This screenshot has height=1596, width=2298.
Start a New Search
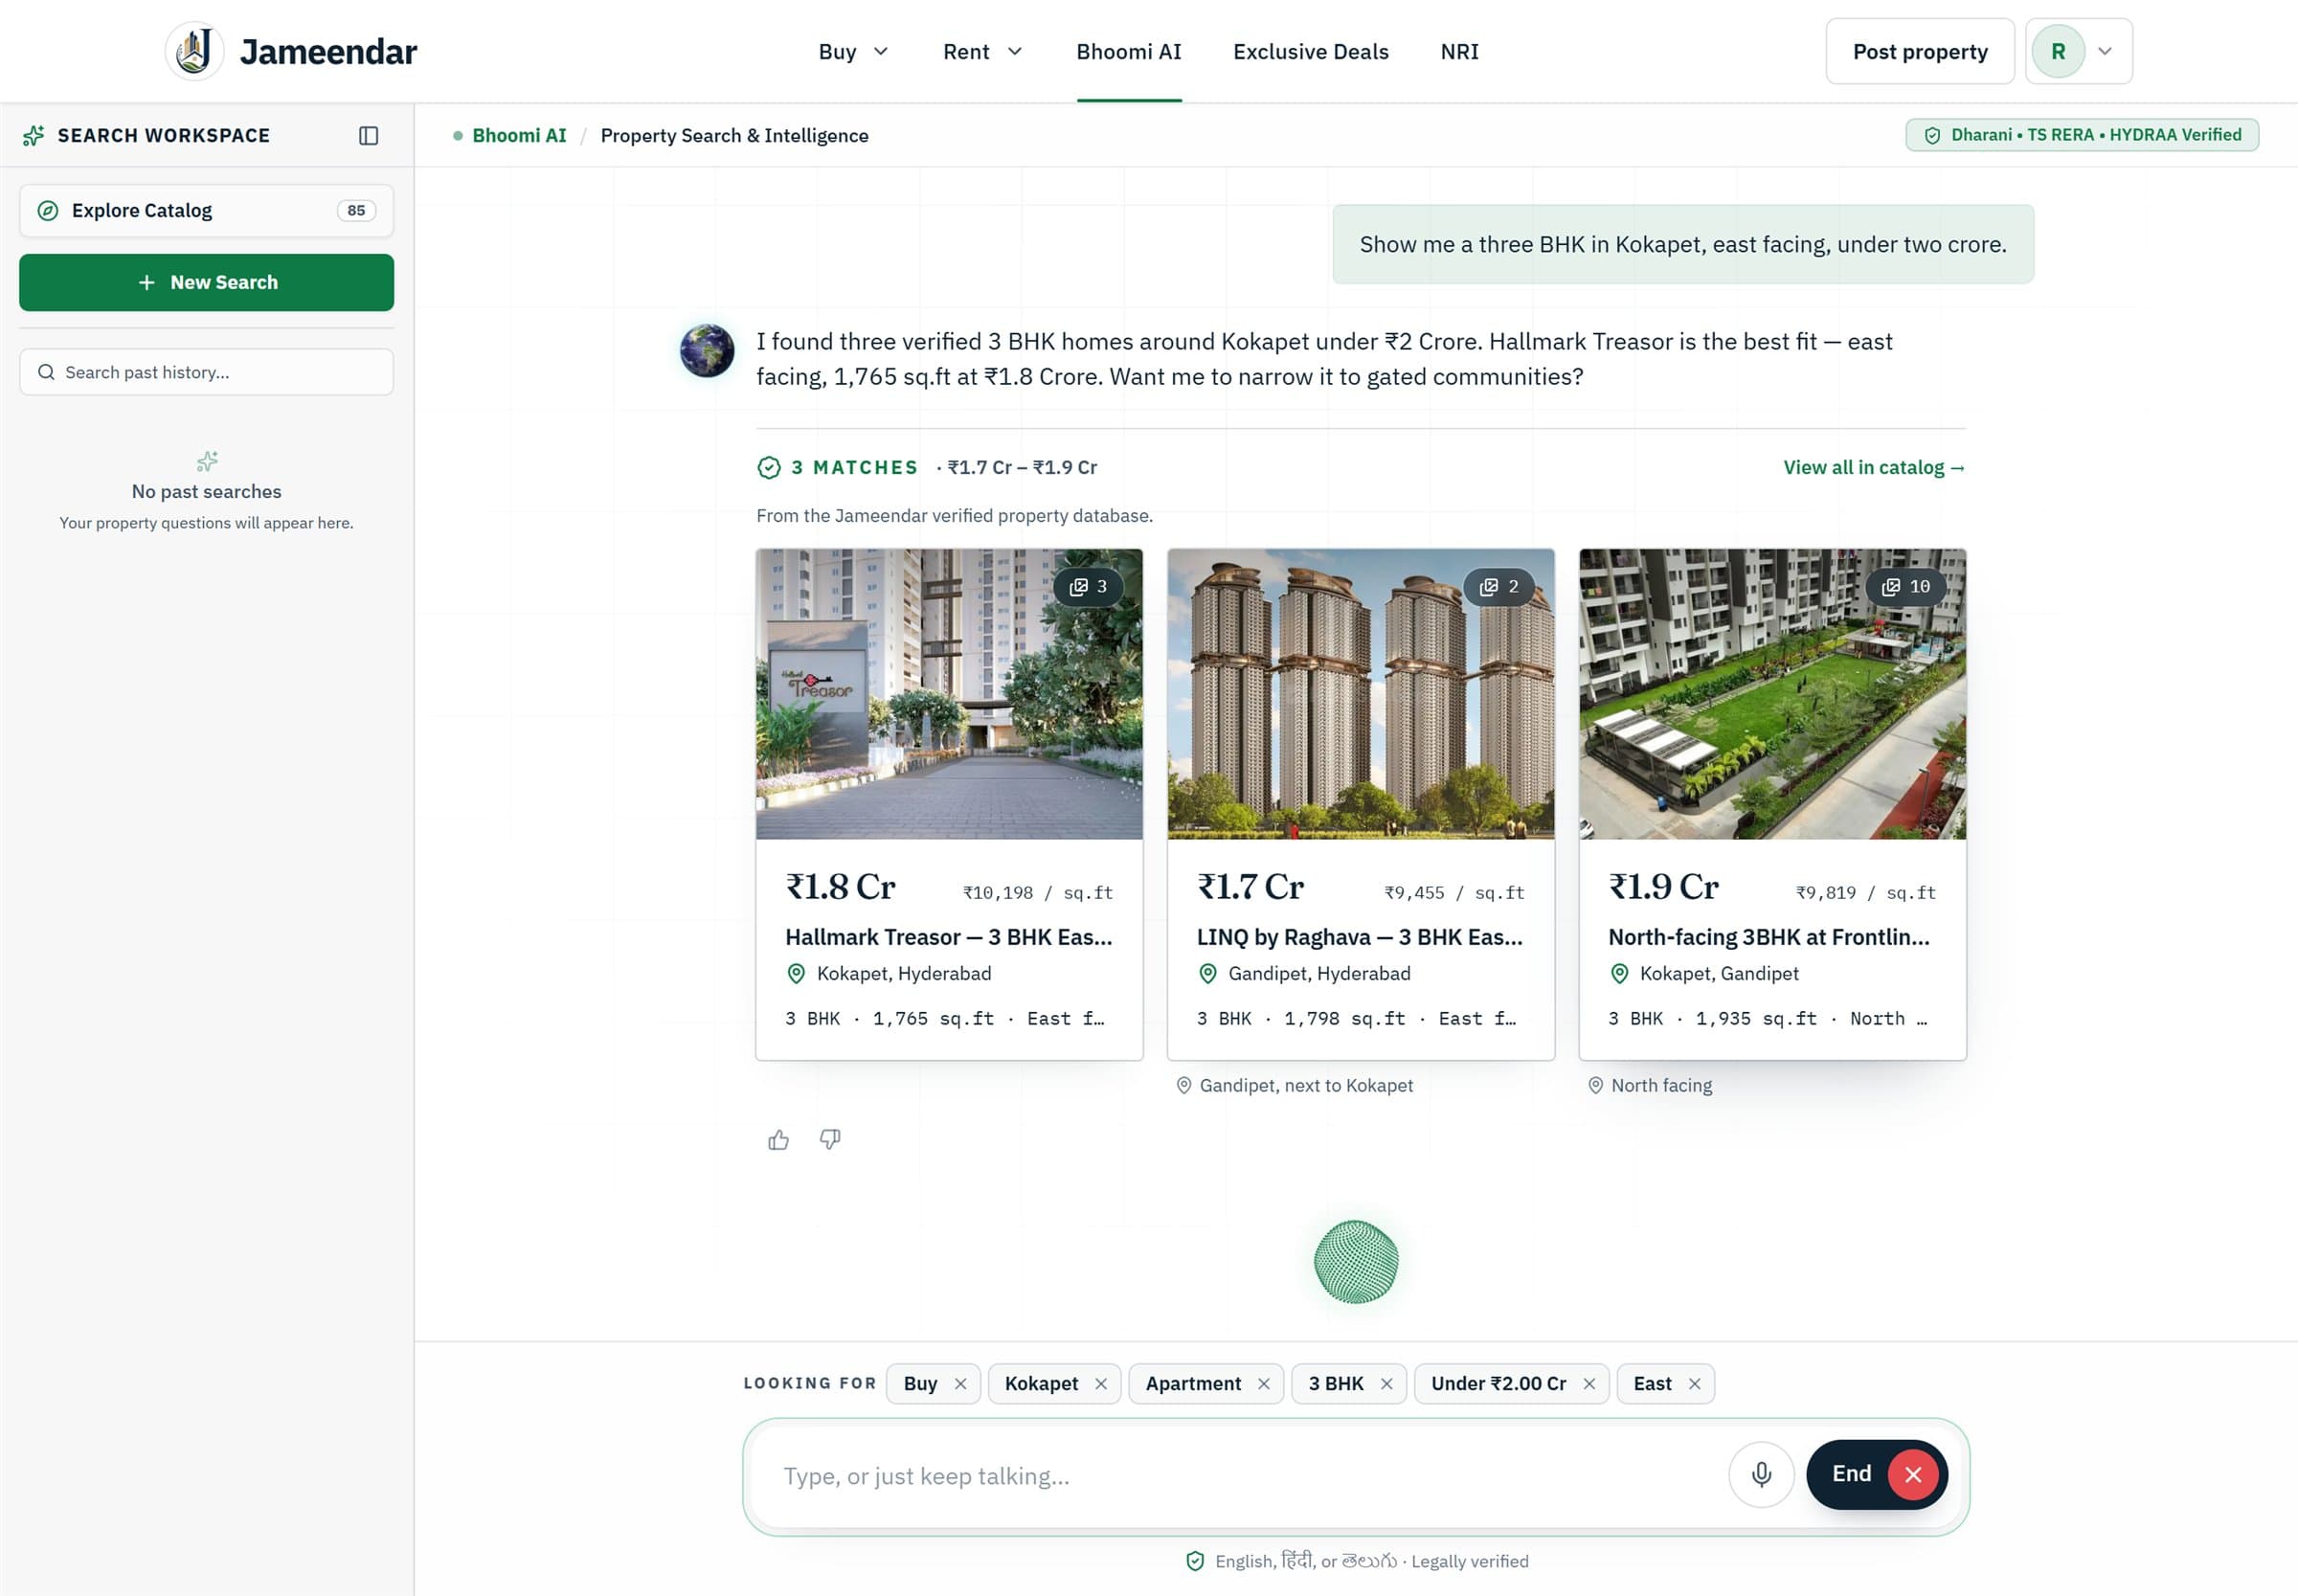tap(206, 282)
